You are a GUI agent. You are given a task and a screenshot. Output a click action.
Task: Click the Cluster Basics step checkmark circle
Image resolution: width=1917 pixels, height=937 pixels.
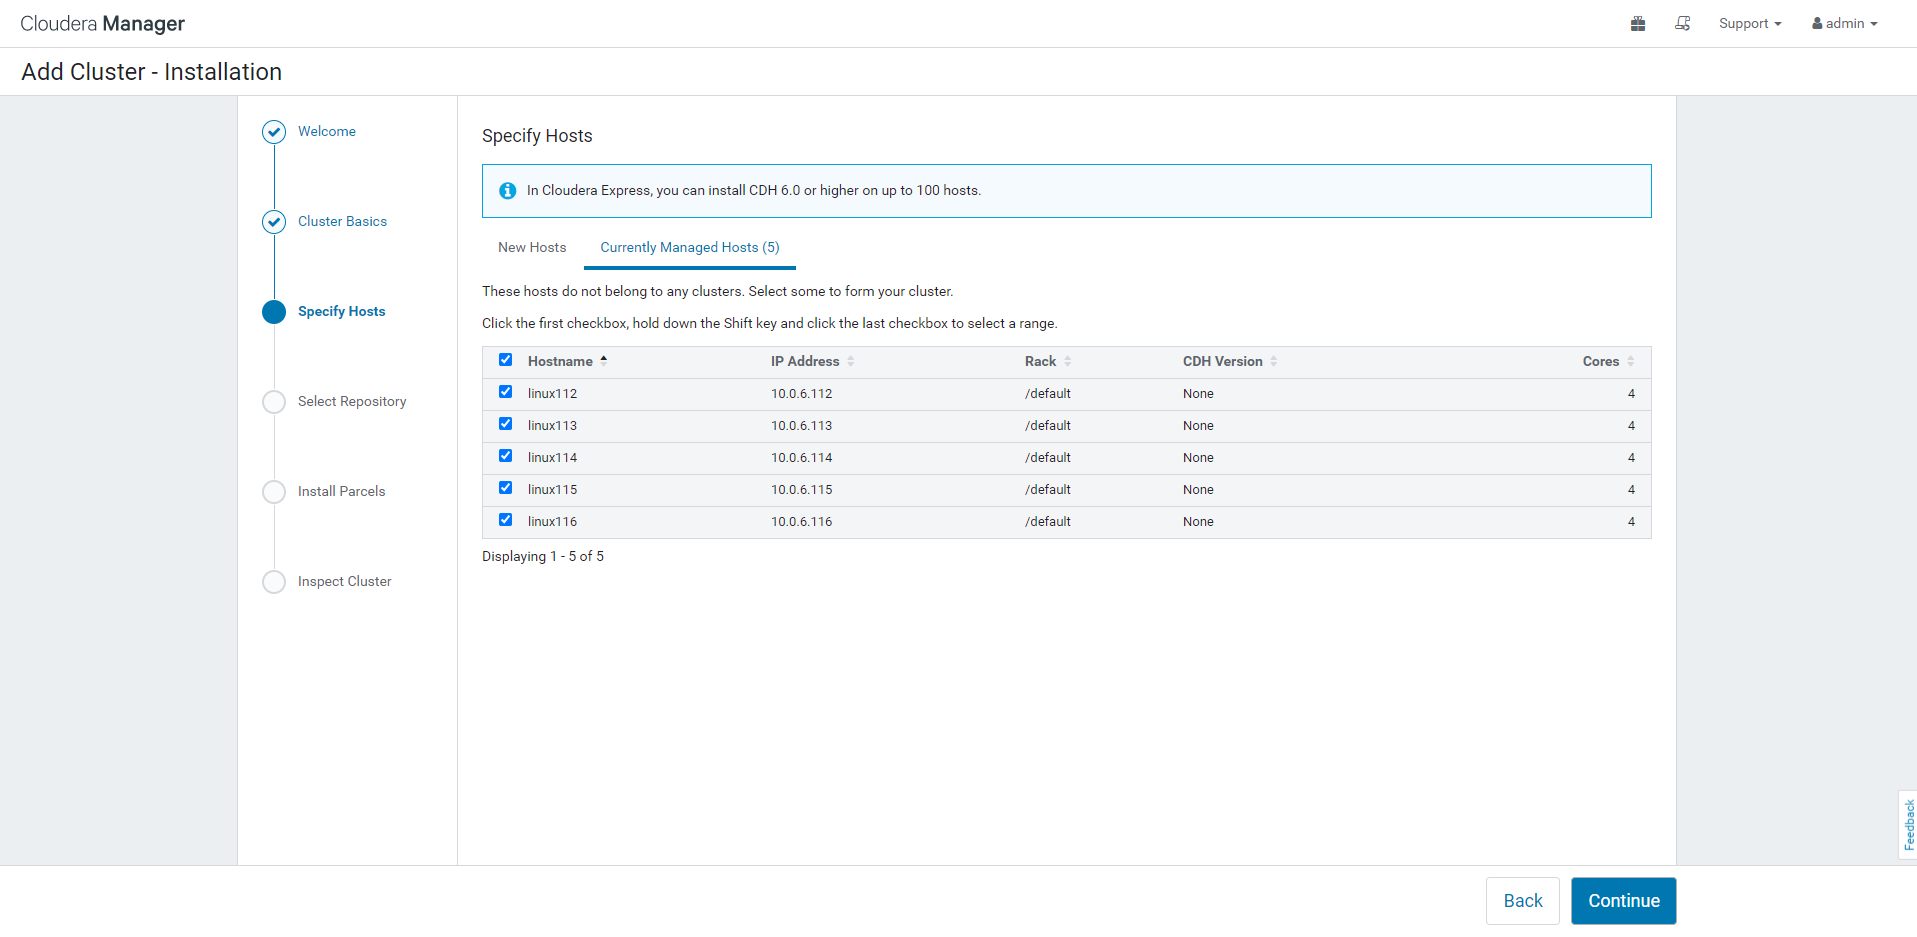tap(274, 222)
